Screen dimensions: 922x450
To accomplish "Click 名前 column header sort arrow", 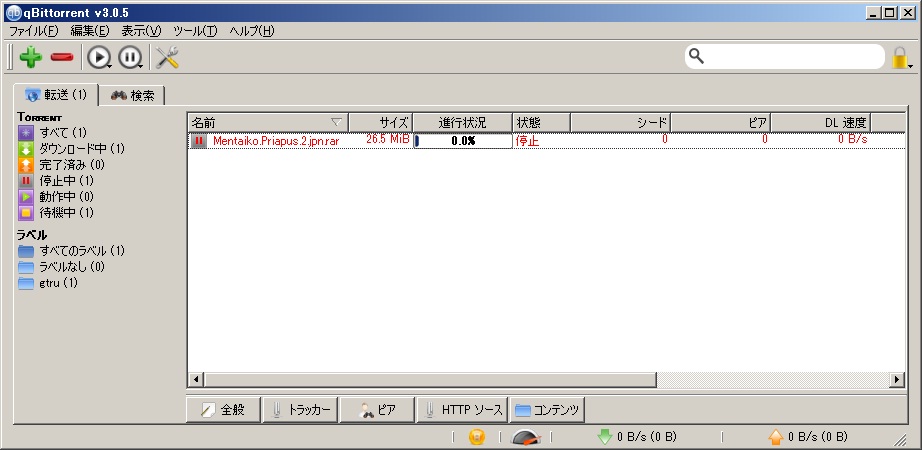I will pyautogui.click(x=336, y=122).
